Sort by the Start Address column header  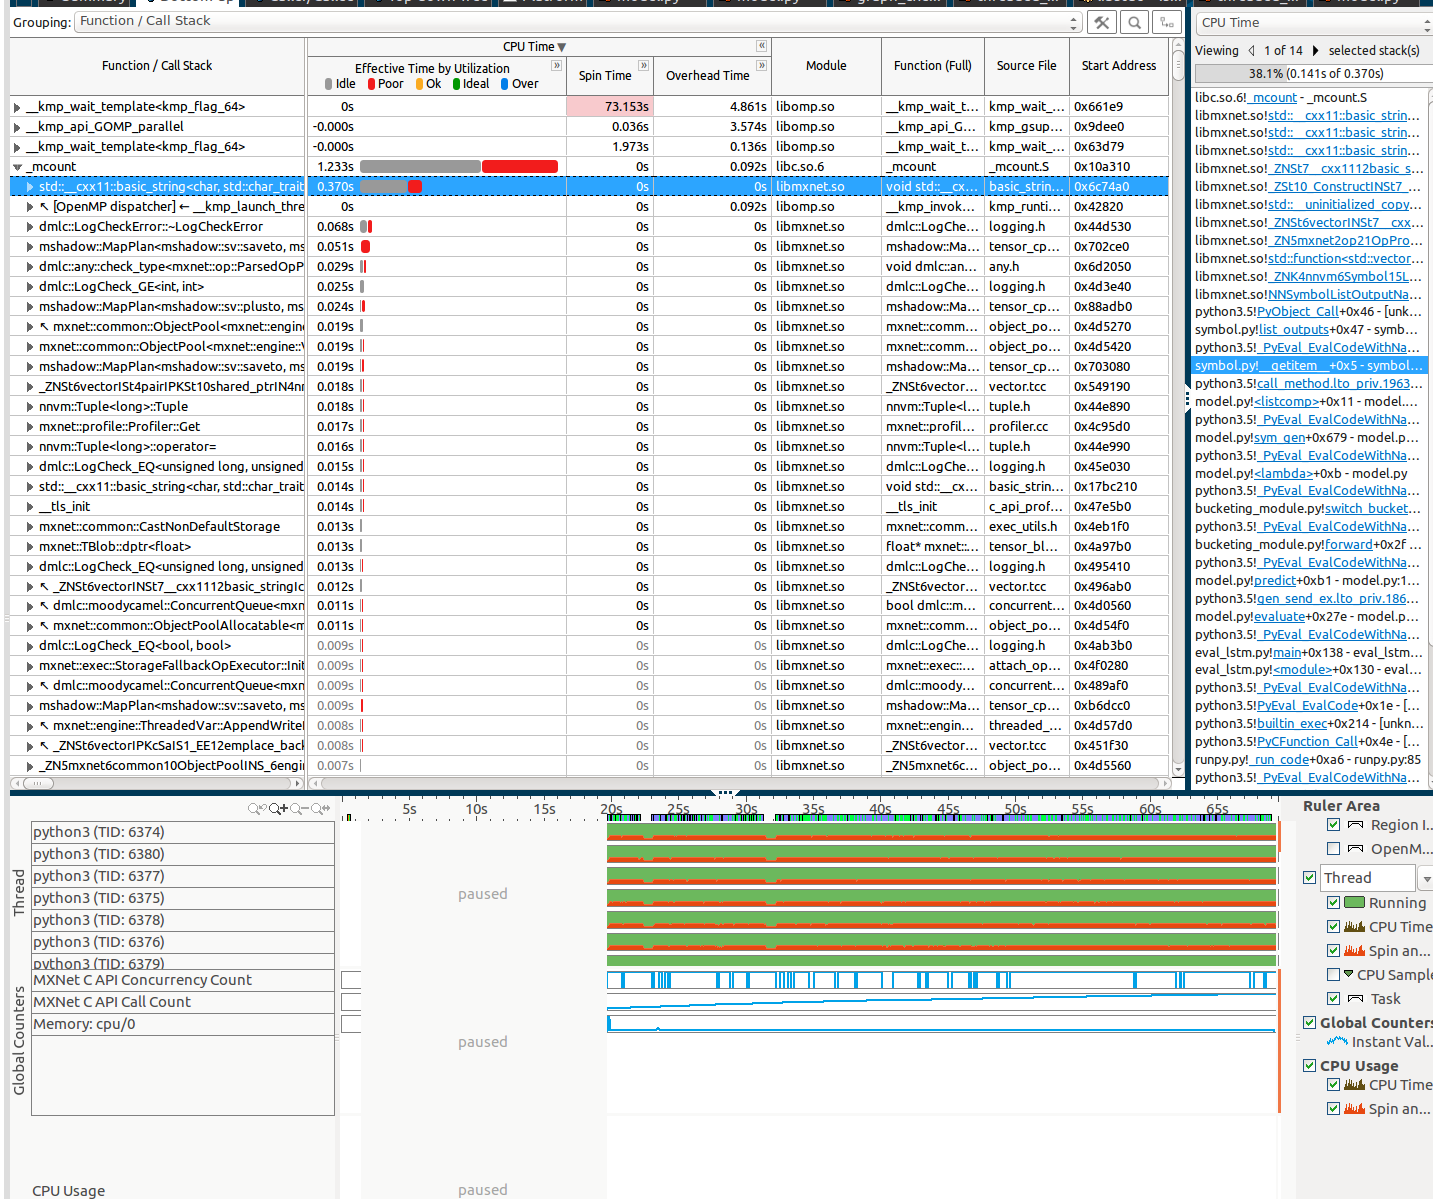coord(1119,66)
